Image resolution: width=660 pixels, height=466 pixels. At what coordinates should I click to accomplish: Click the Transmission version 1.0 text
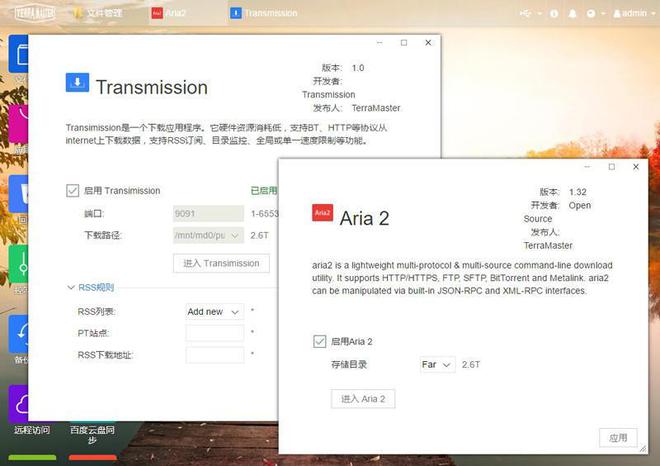pyautogui.click(x=358, y=68)
